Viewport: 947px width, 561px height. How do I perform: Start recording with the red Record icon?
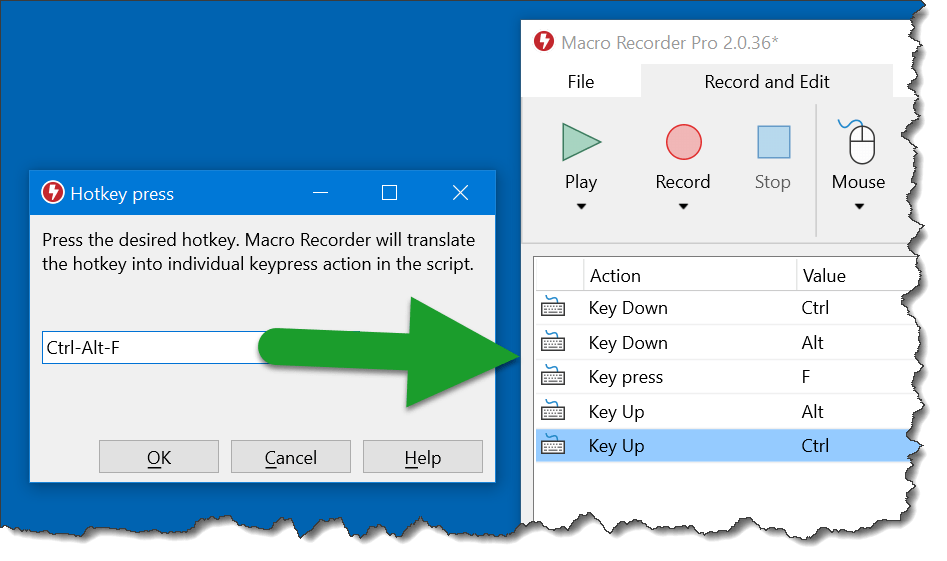[x=683, y=142]
